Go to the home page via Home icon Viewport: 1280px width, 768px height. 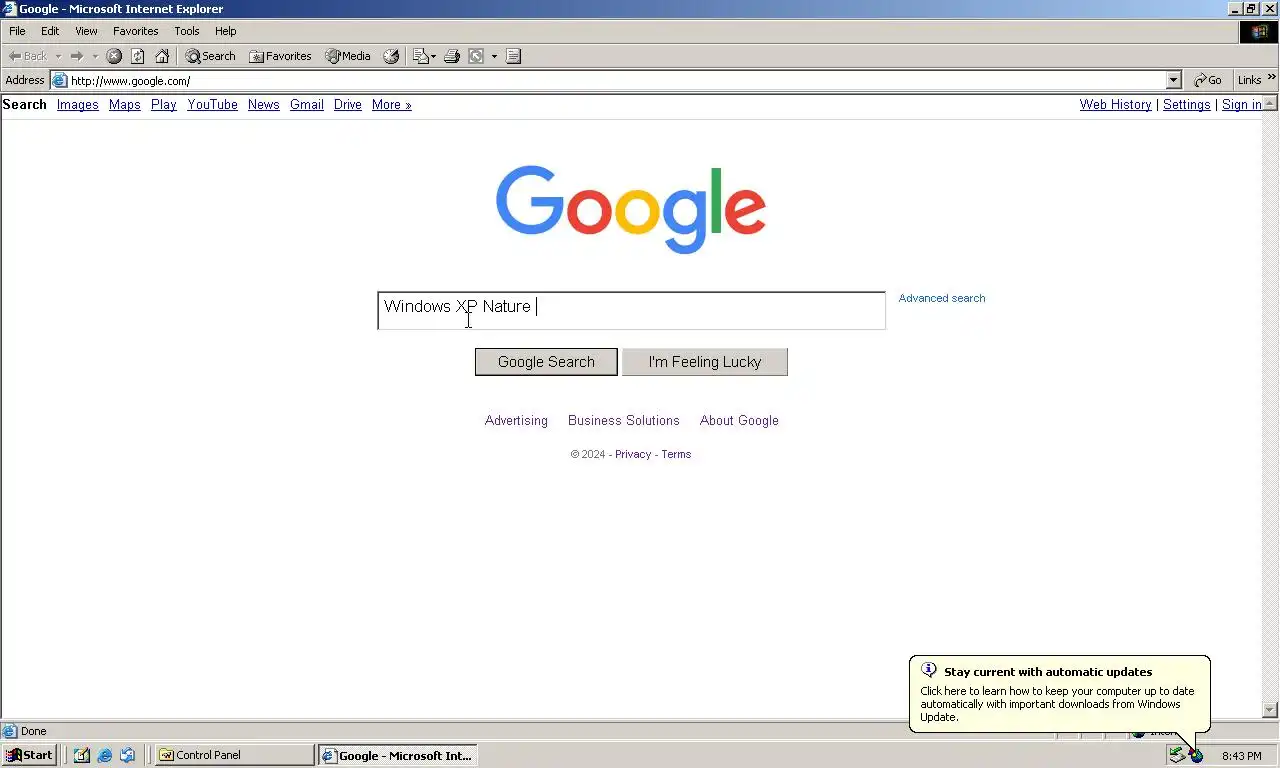[x=162, y=56]
